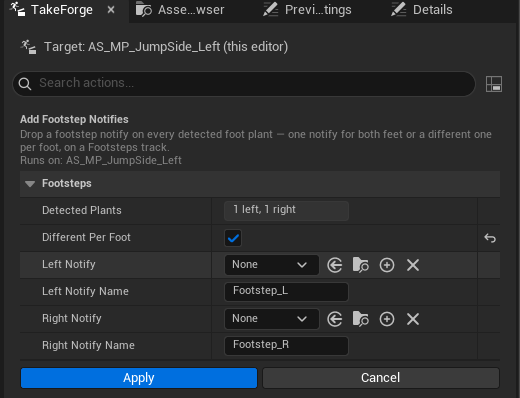Create new asset for Left Notify
Screen dimensions: 520x398
[x=387, y=265]
